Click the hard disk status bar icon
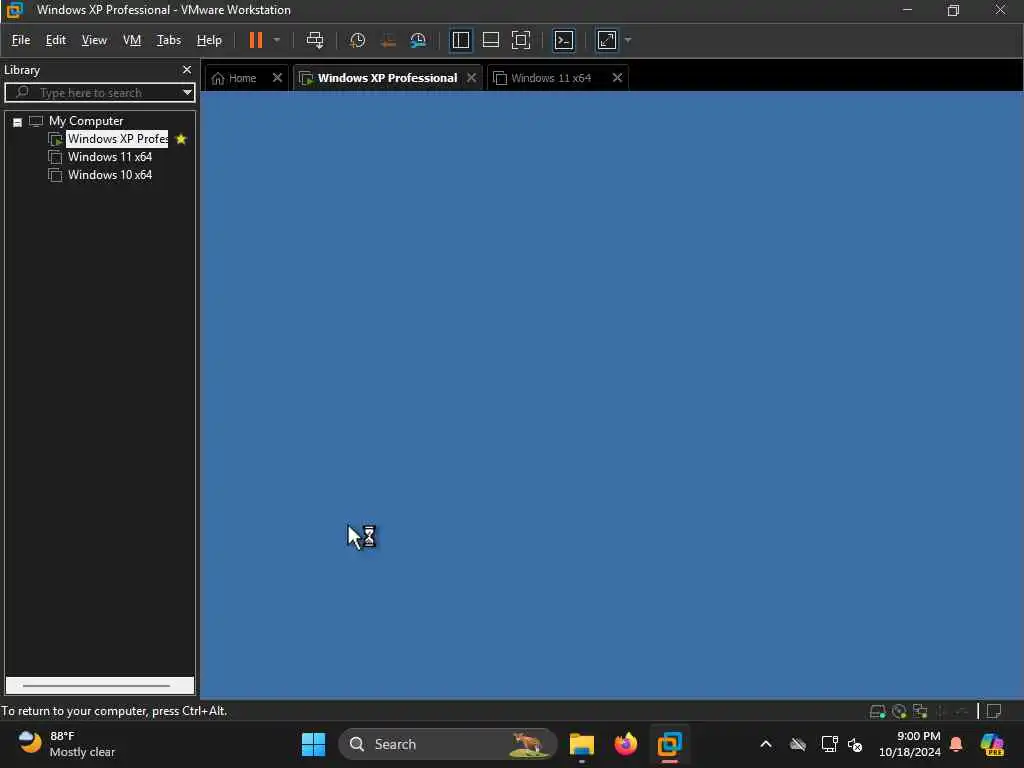The height and width of the screenshot is (768, 1024). pos(878,711)
